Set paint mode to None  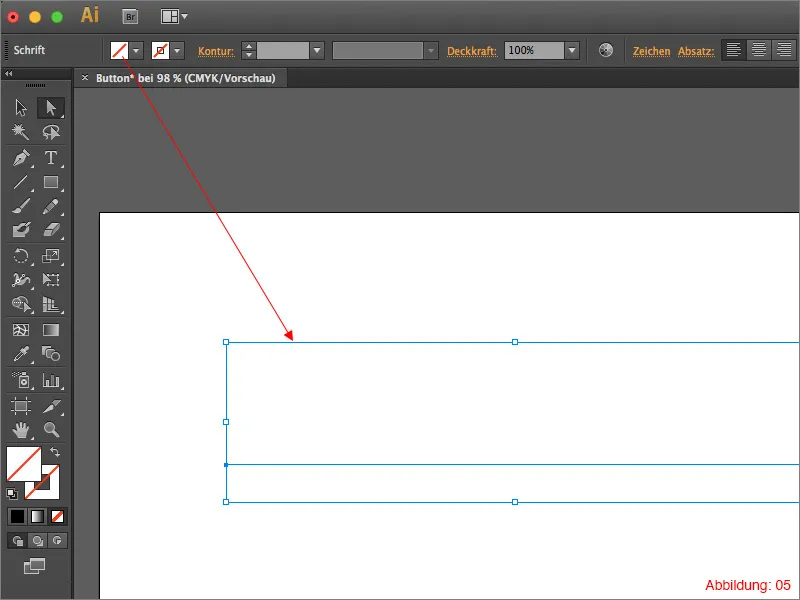click(57, 516)
